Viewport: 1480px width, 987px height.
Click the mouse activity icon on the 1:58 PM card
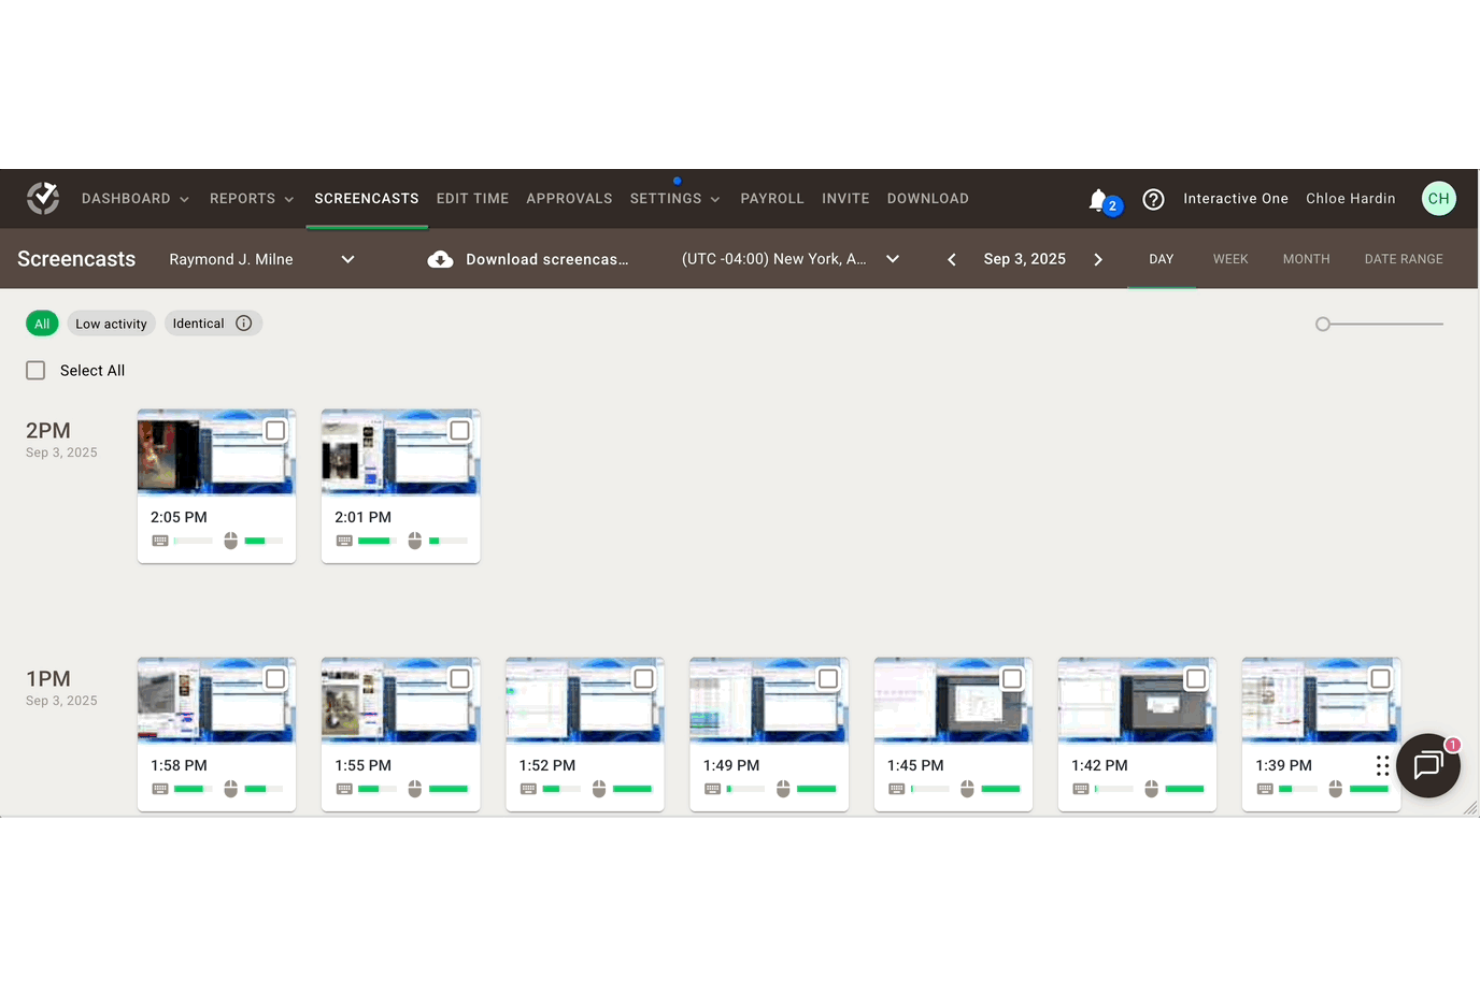point(230,788)
